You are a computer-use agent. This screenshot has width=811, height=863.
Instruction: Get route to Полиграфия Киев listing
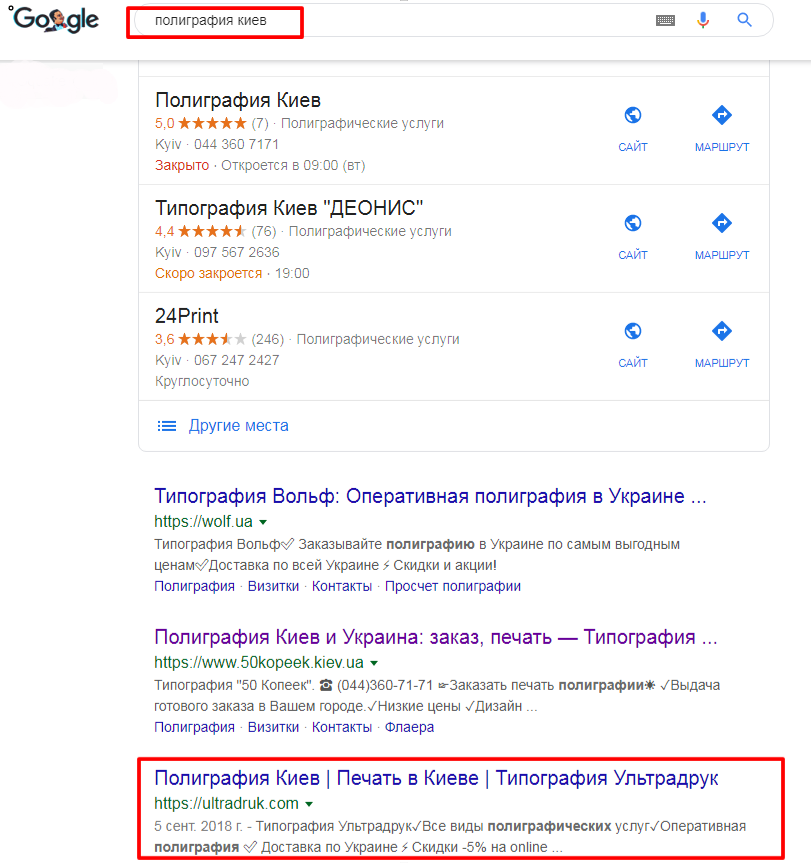click(x=721, y=129)
